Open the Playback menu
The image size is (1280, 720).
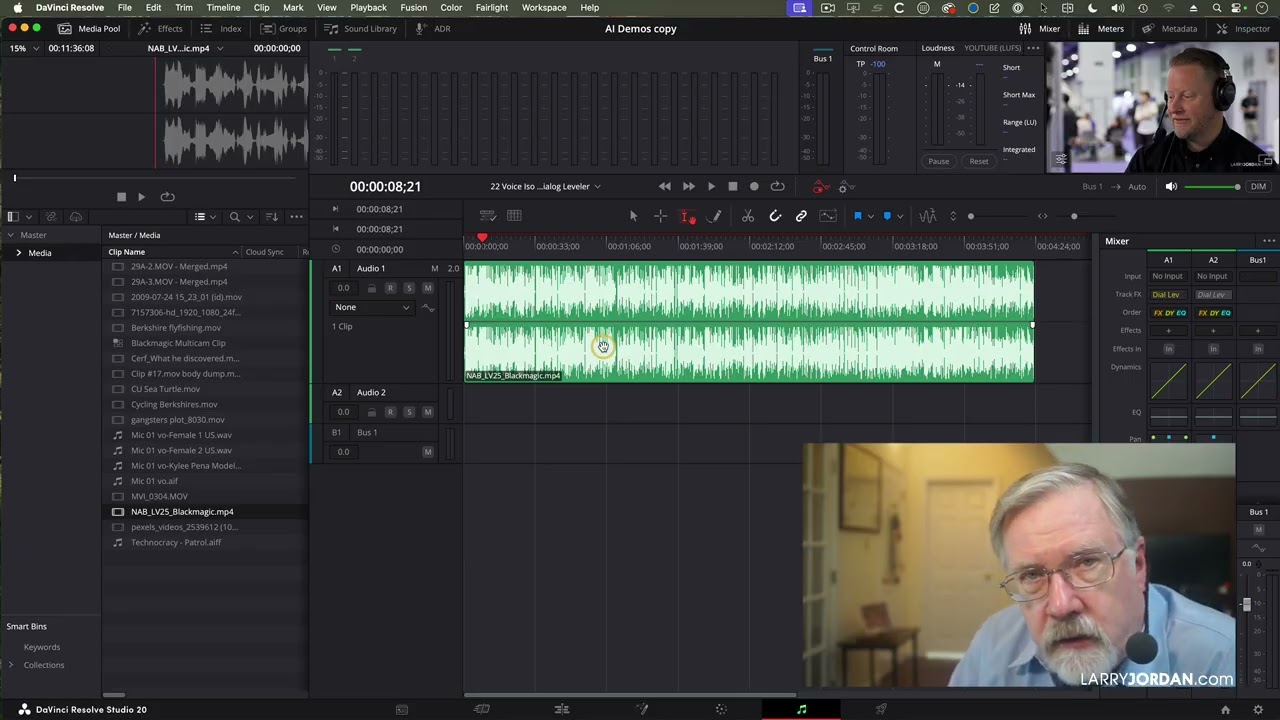(x=368, y=8)
